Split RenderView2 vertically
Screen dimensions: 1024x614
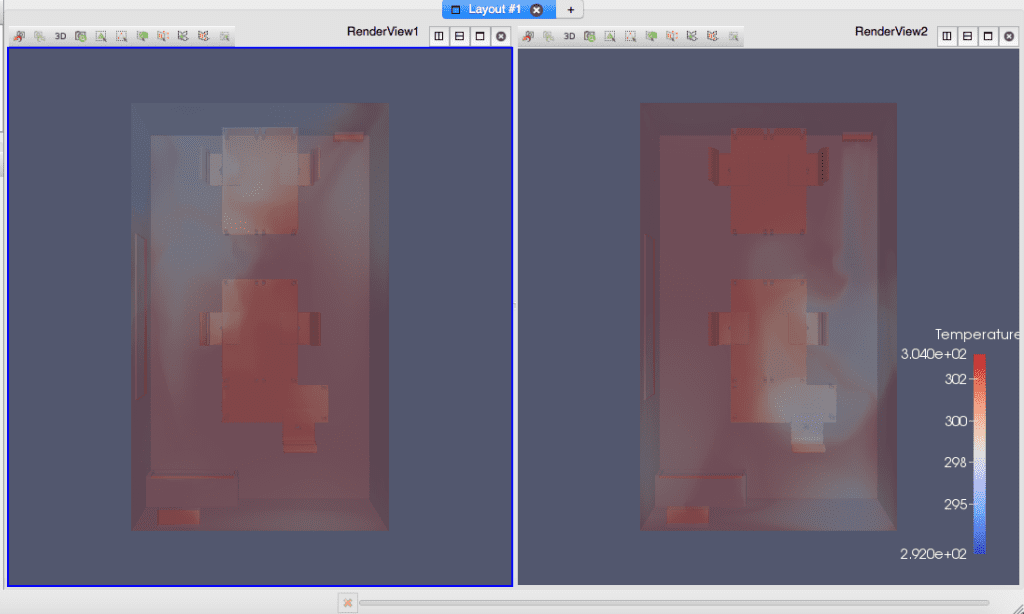coord(968,36)
